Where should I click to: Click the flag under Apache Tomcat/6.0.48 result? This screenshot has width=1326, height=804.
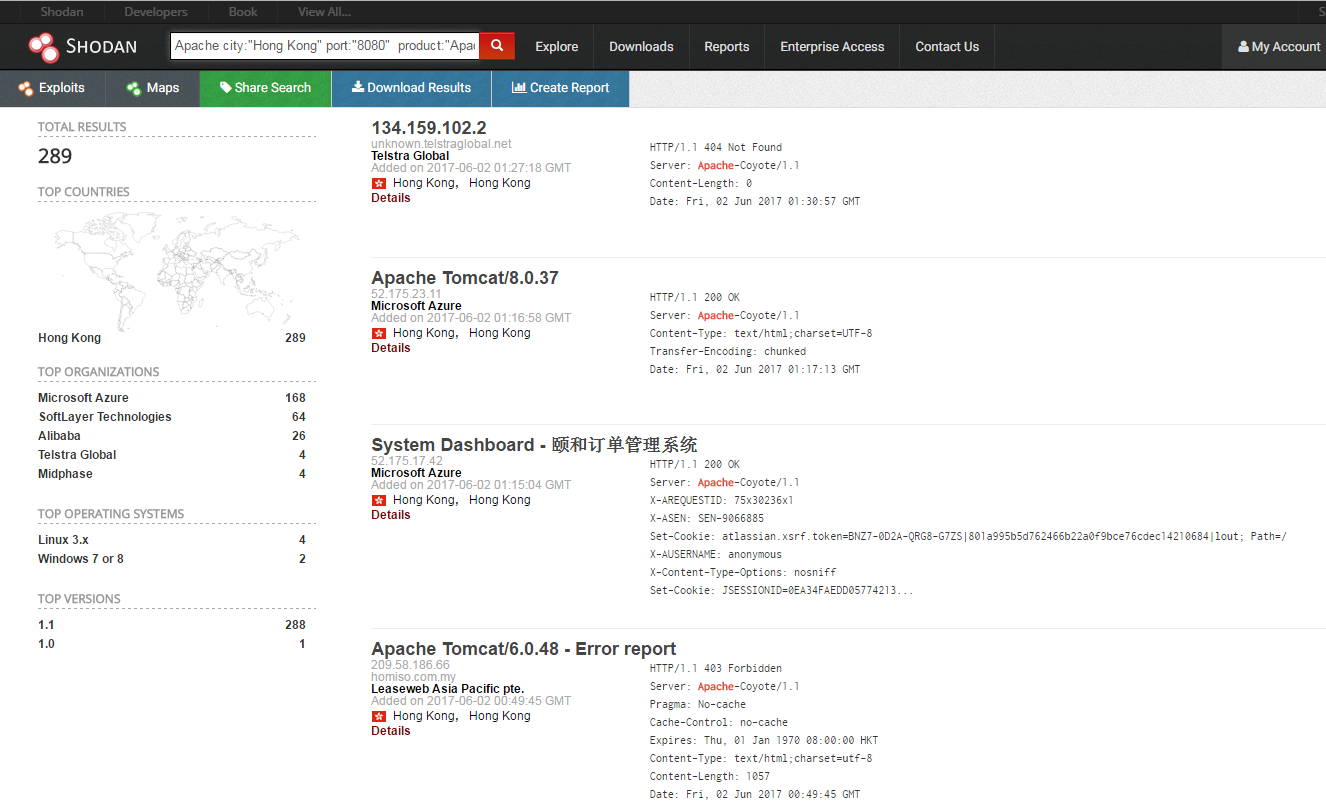tap(379, 716)
